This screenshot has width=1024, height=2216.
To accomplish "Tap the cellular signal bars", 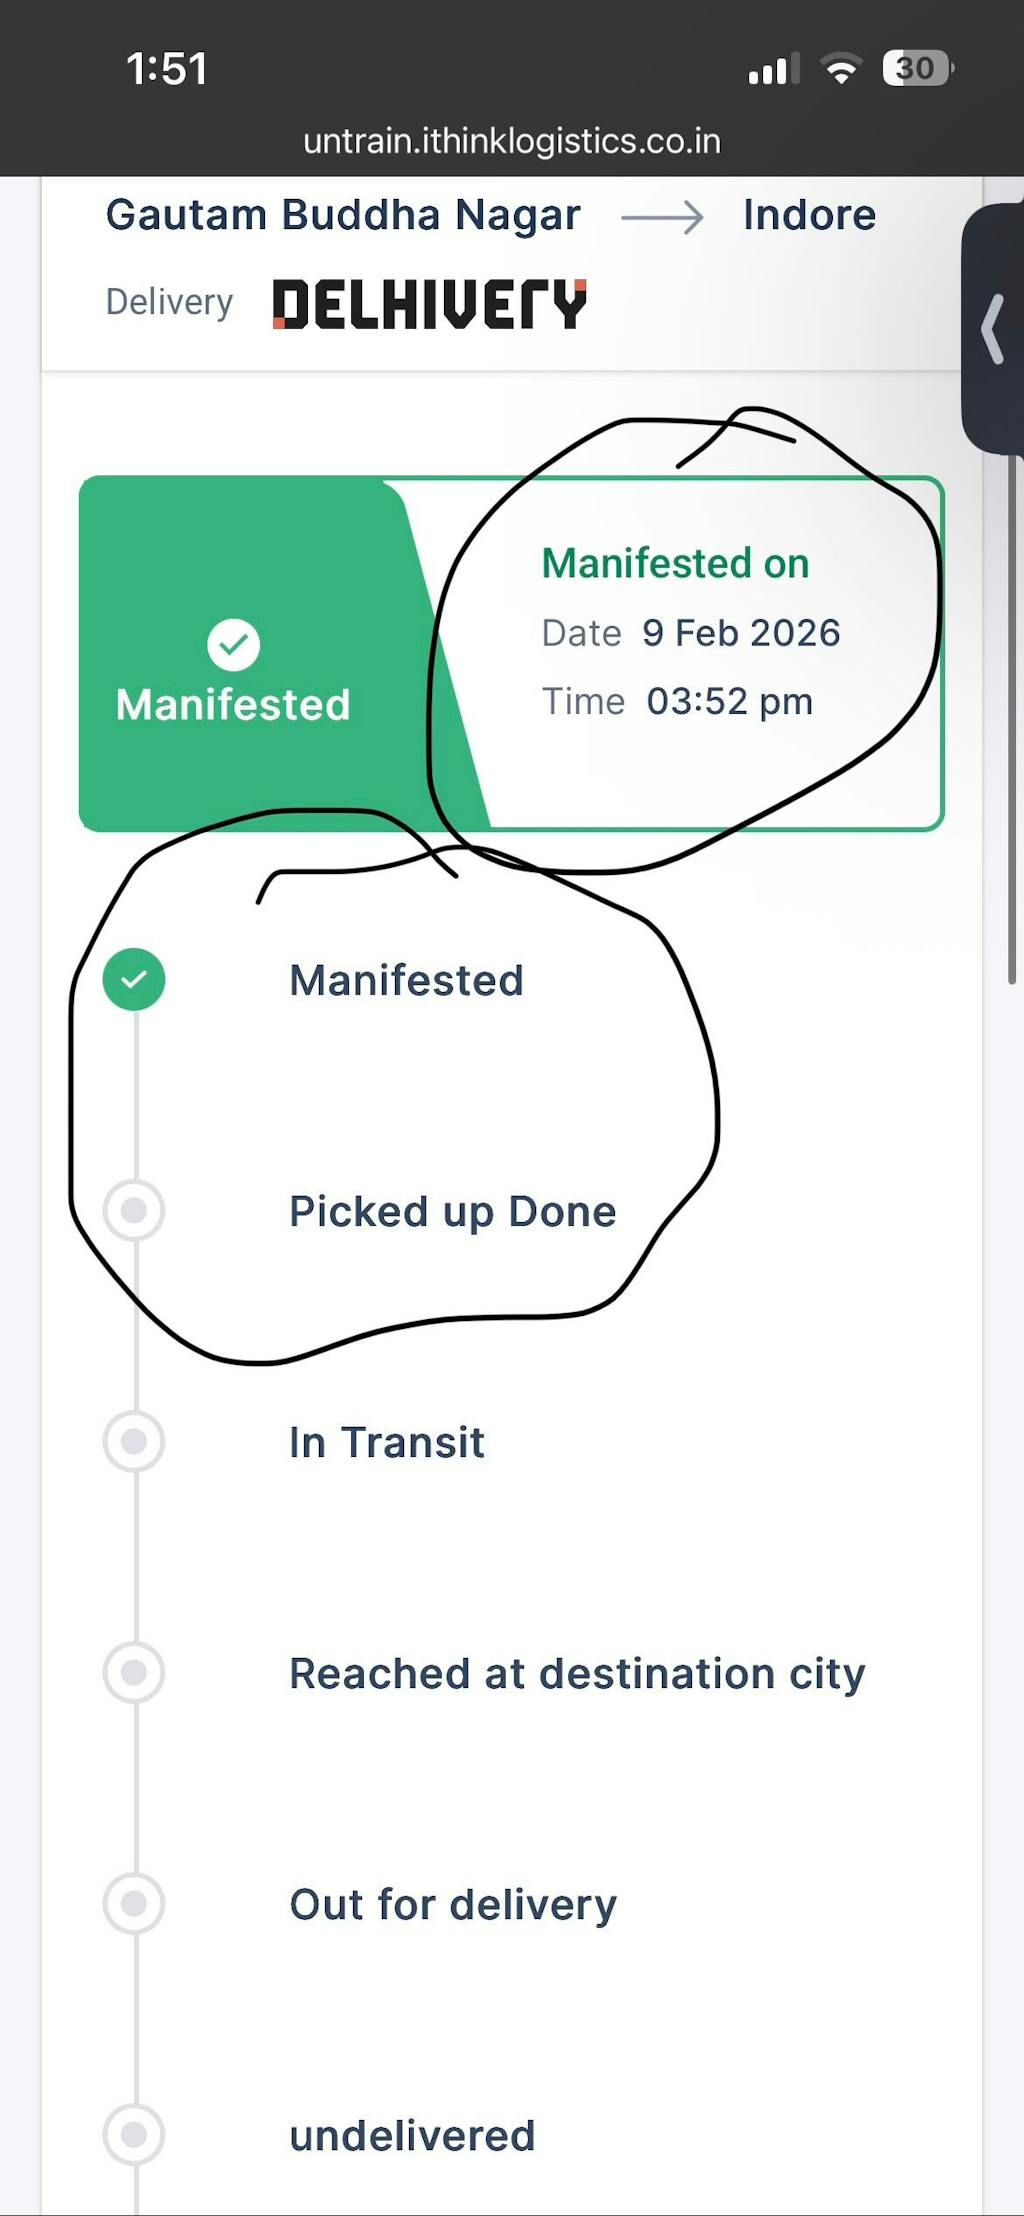I will pyautogui.click(x=773, y=70).
